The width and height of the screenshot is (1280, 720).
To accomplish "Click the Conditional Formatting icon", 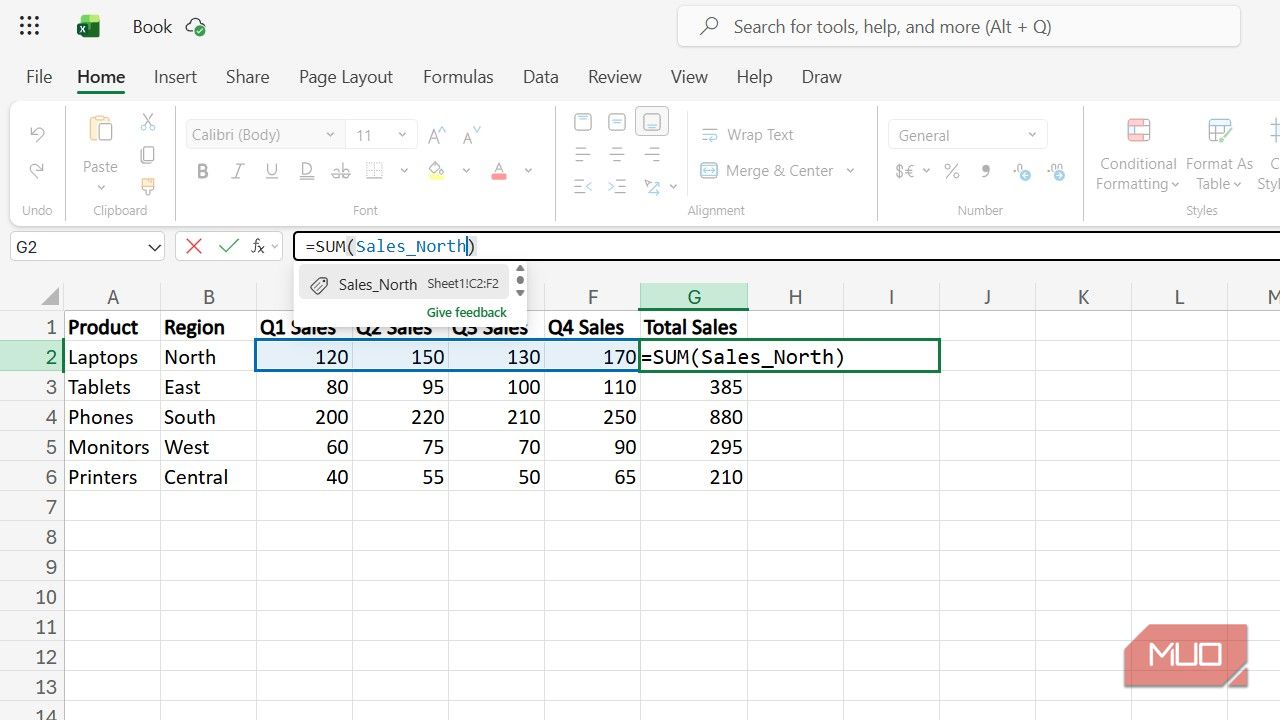I will pos(1138,130).
